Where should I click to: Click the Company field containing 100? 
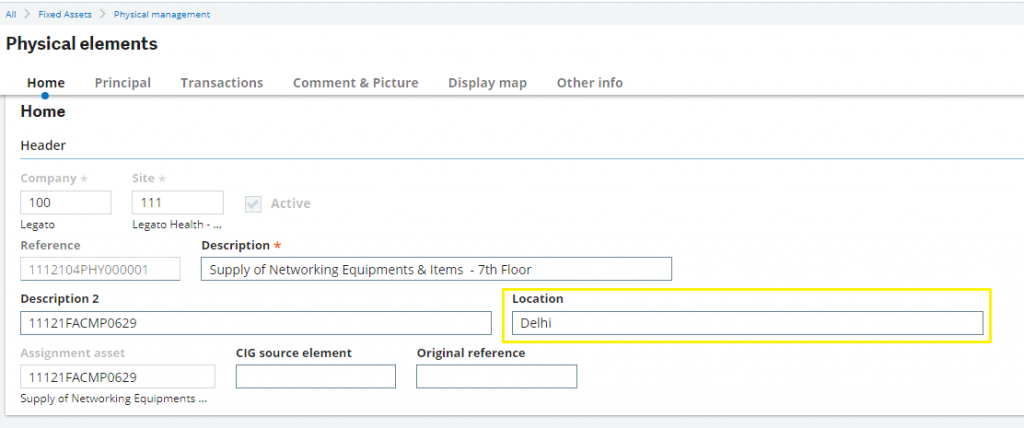point(65,203)
